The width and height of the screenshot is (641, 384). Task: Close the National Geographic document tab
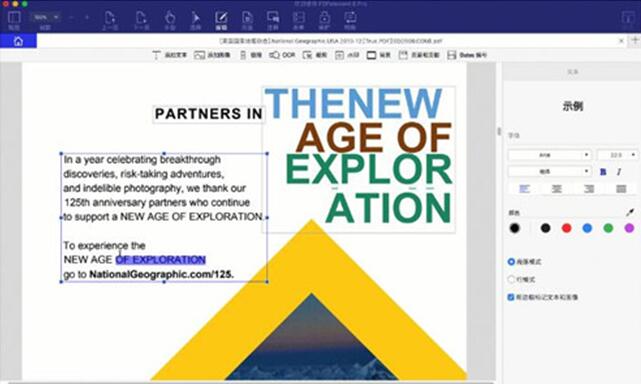tap(621, 41)
